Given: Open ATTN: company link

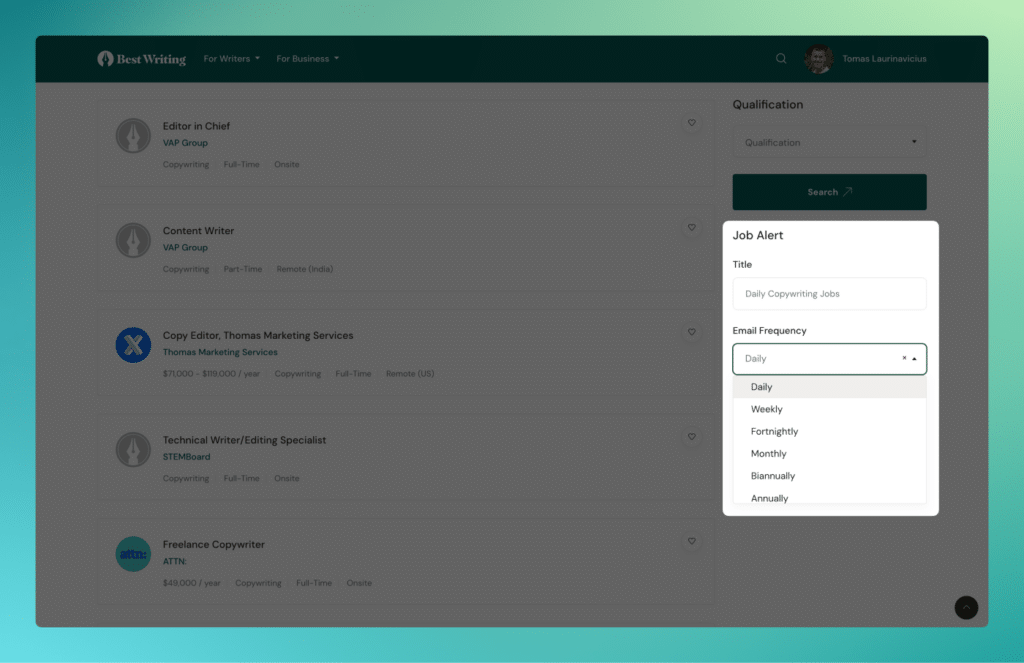Looking at the screenshot, I should coord(174,561).
